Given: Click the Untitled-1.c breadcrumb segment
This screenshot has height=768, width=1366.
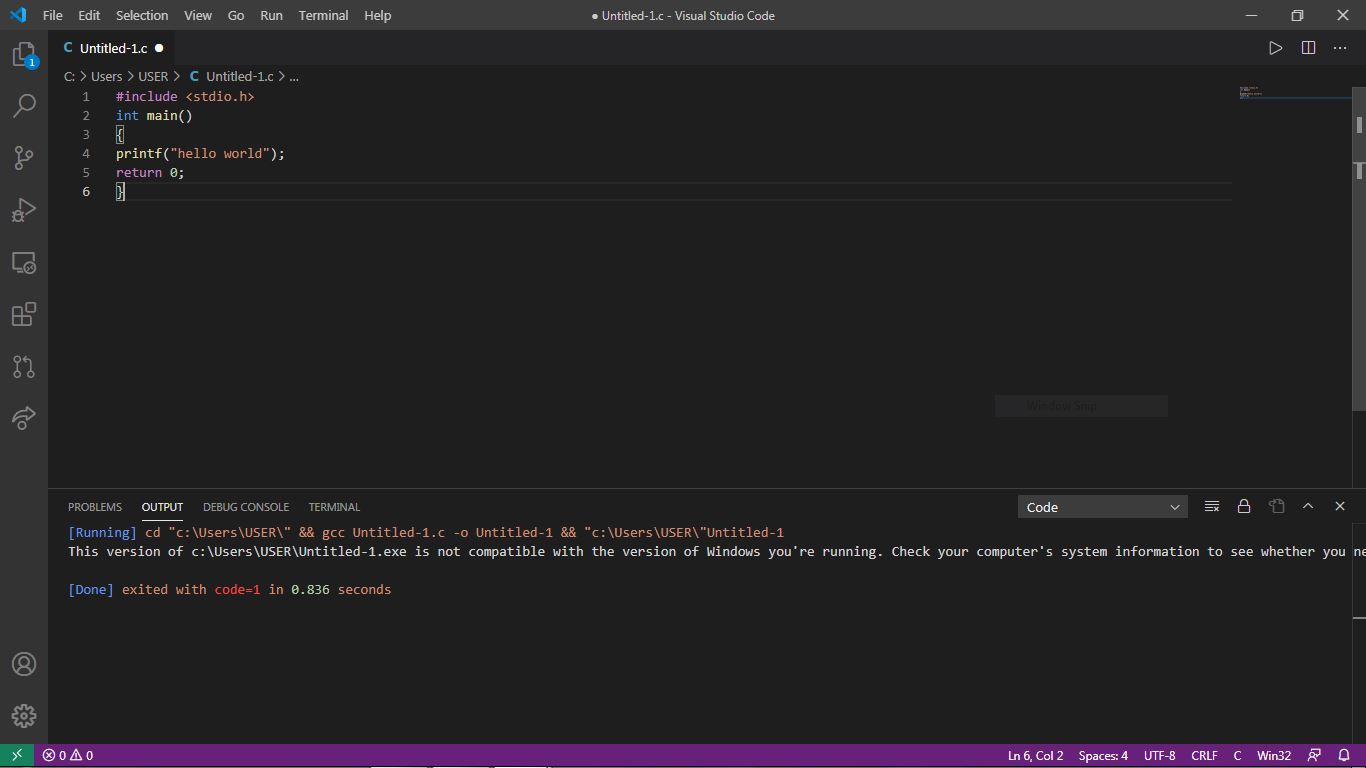Looking at the screenshot, I should (x=231, y=76).
